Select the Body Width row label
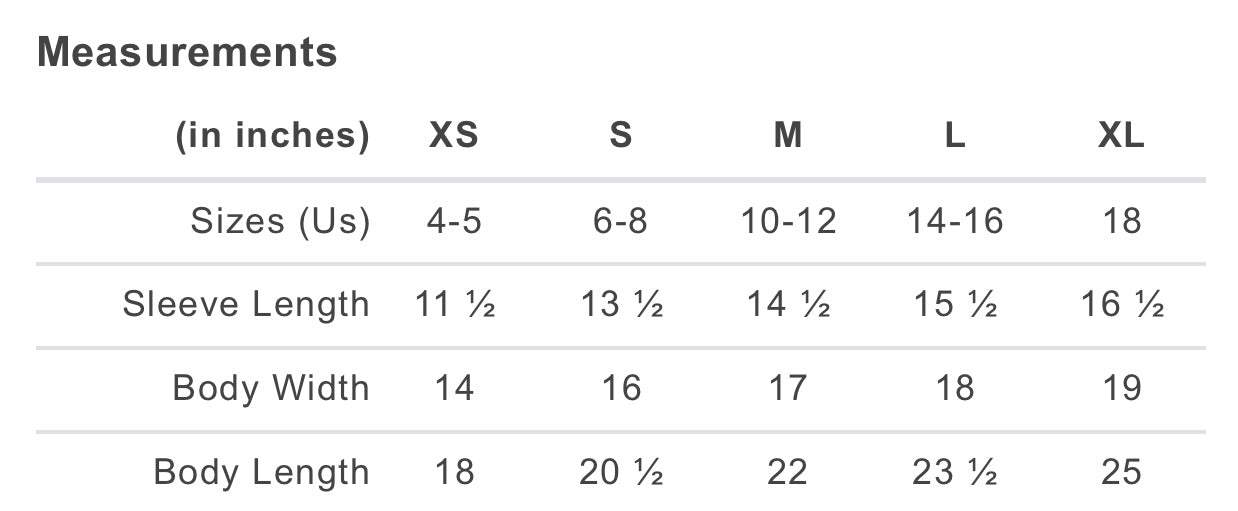The height and width of the screenshot is (511, 1238). 271,388
